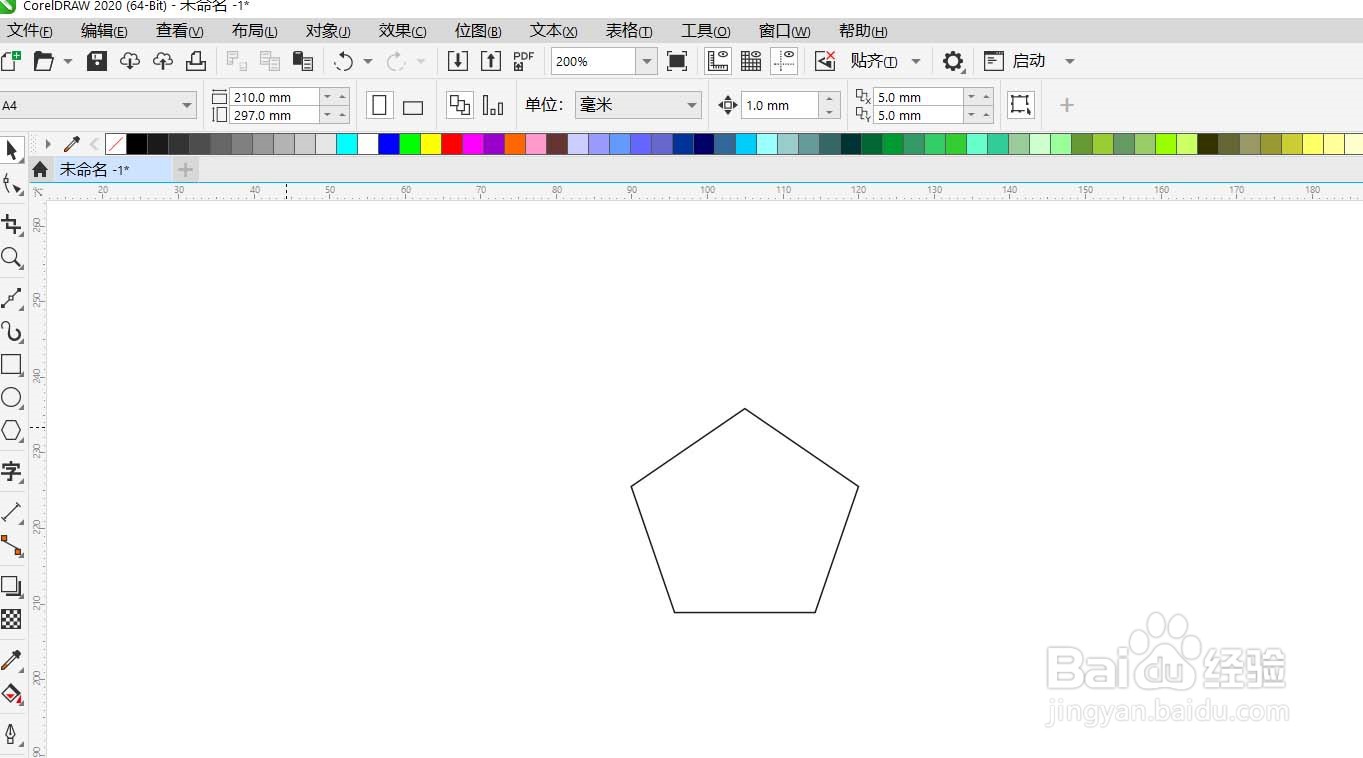
Task: Expand the 启动 launcher dropdown arrow
Action: [1070, 61]
